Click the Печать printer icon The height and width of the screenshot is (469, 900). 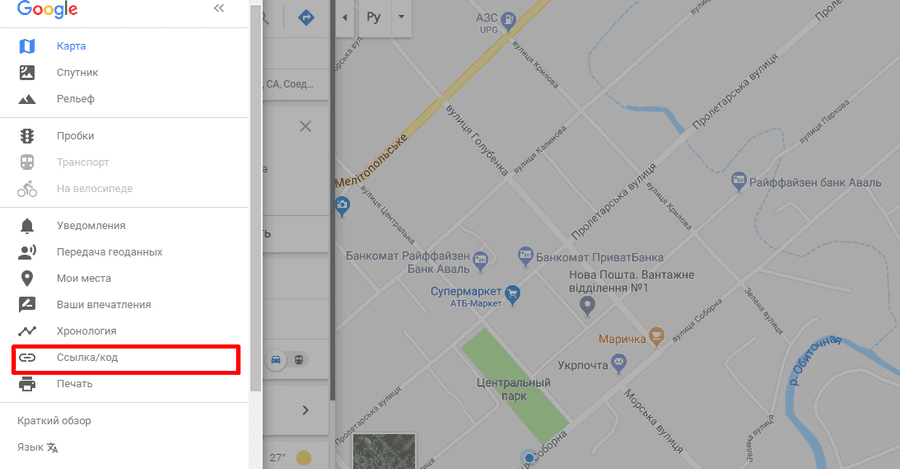27,383
